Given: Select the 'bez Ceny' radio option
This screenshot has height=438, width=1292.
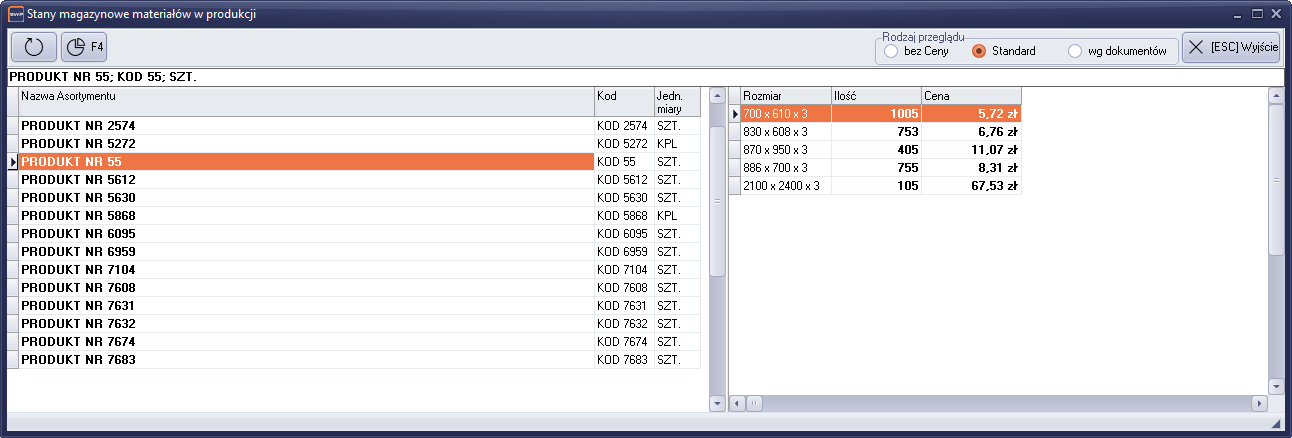Looking at the screenshot, I should pyautogui.click(x=891, y=51).
